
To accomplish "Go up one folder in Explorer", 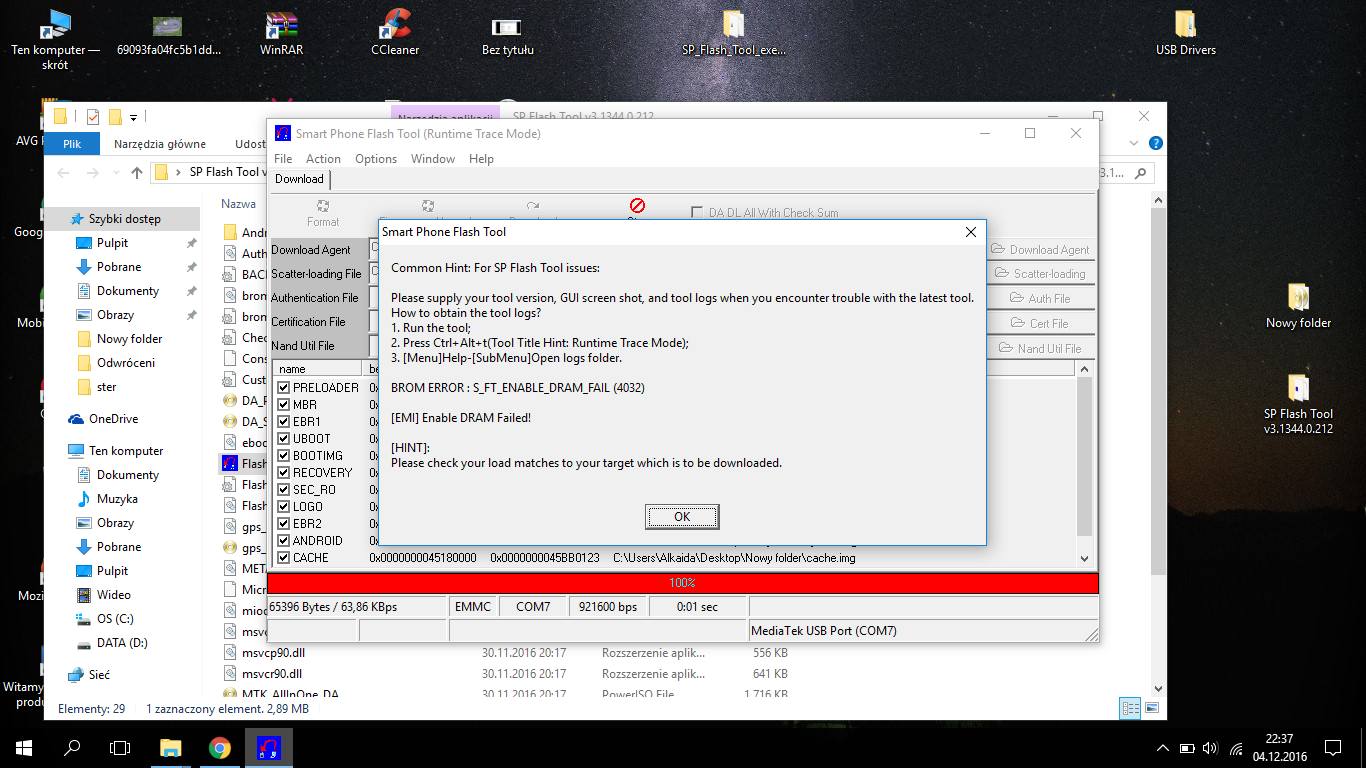I will 137,172.
